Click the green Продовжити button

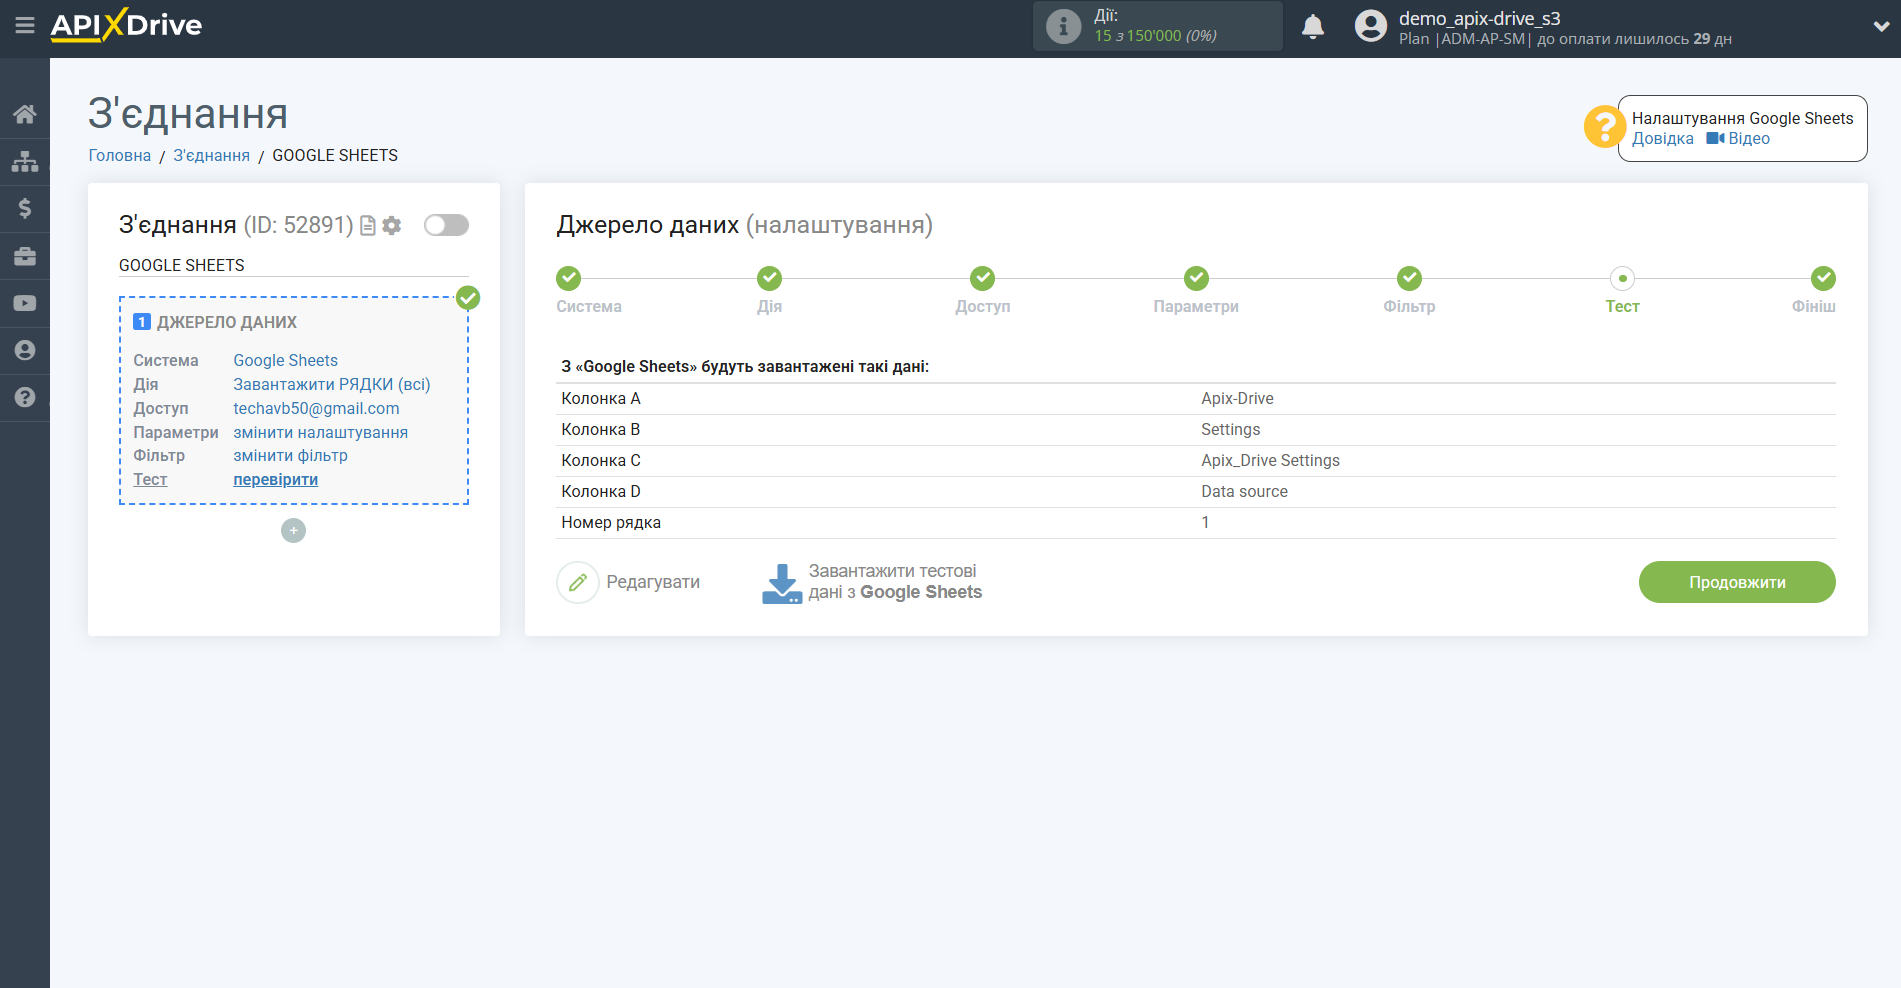coord(1736,582)
